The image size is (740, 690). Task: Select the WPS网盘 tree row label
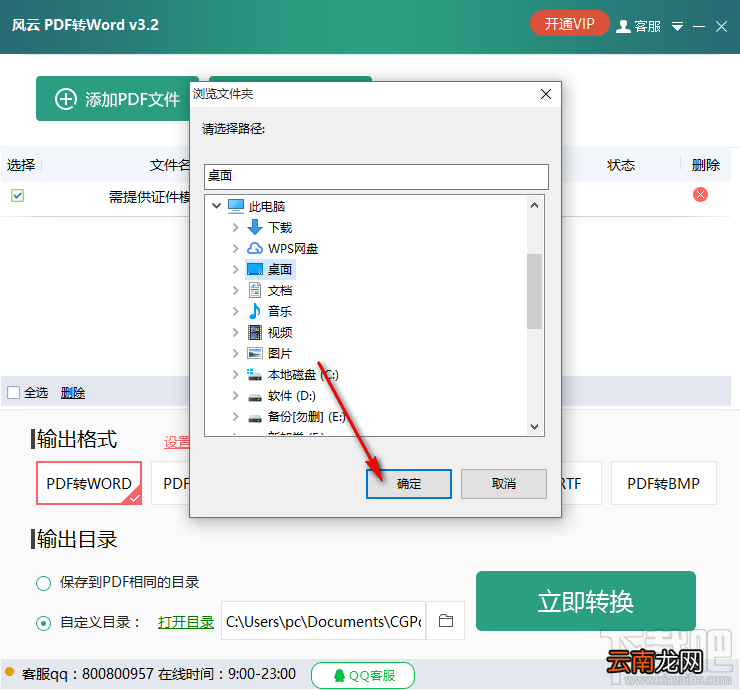293,249
